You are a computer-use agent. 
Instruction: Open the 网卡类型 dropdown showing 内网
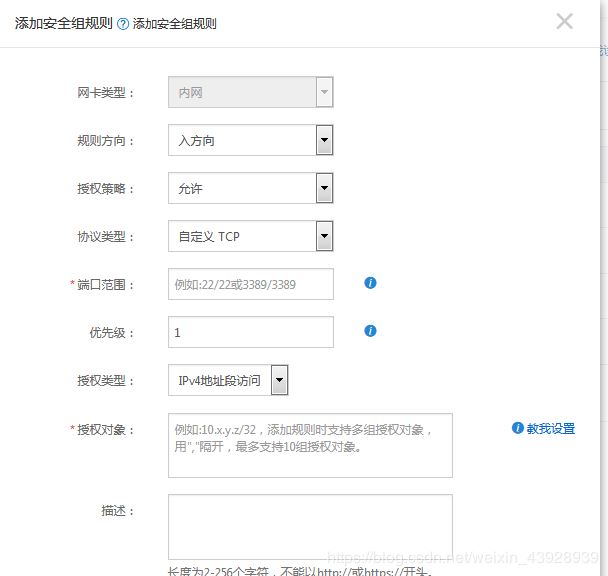pyautogui.click(x=250, y=92)
